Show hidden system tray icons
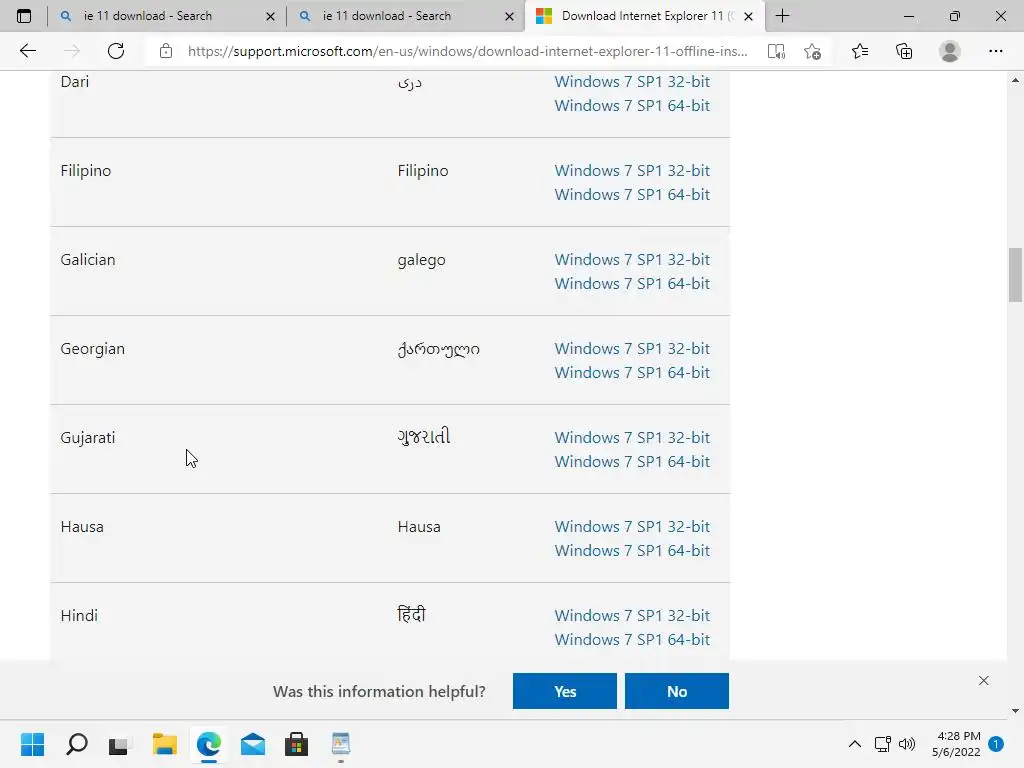The height and width of the screenshot is (768, 1024). 854,744
